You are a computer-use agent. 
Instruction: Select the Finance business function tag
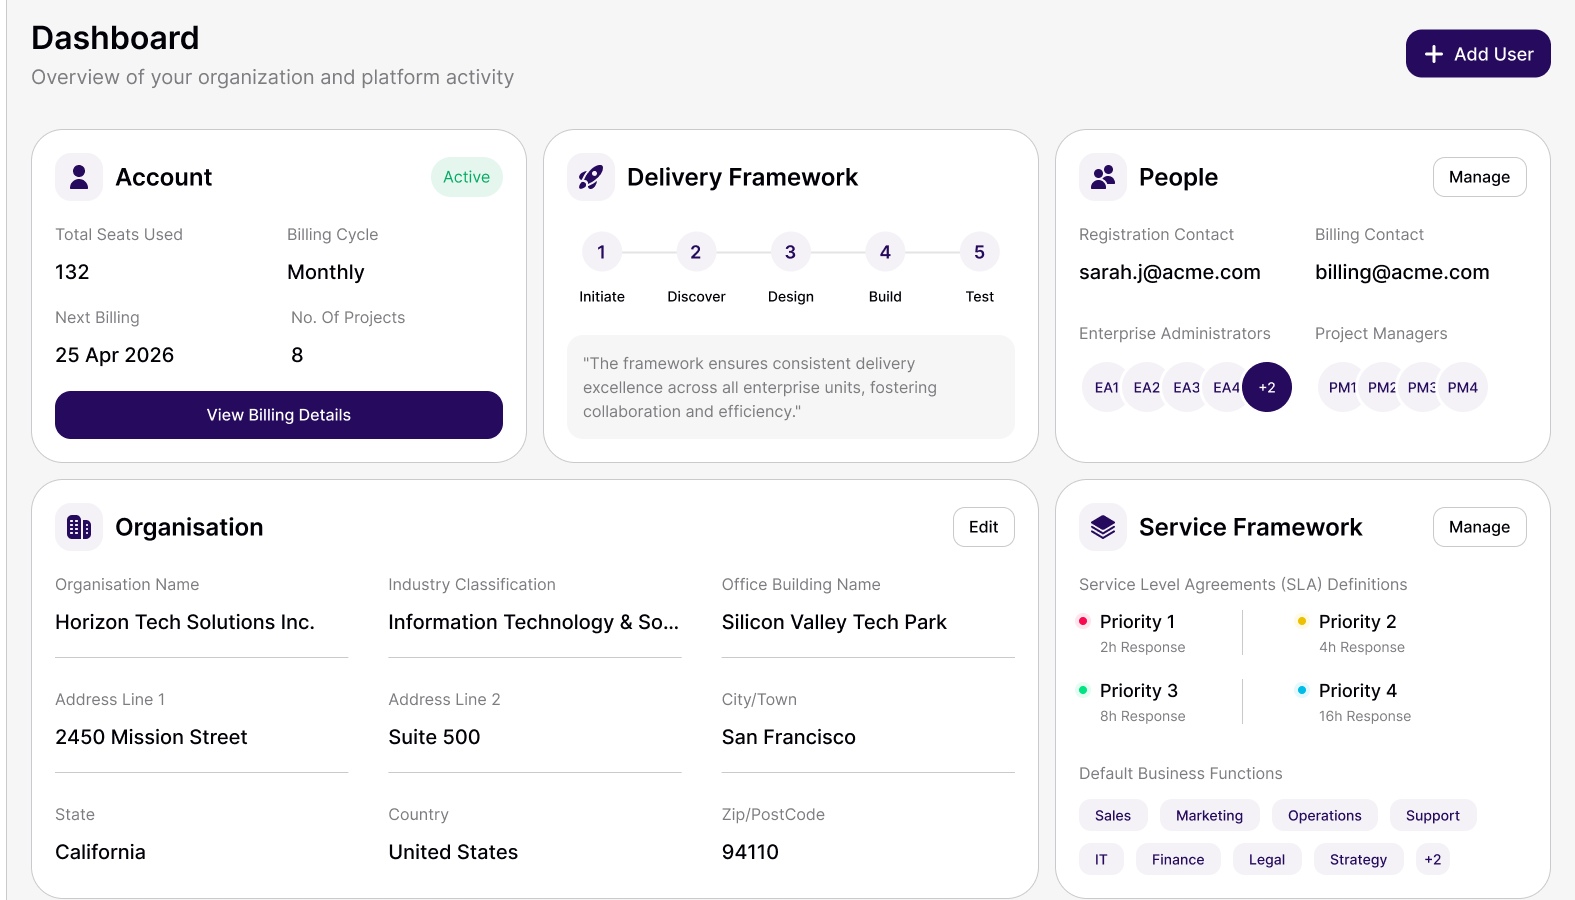1178,859
